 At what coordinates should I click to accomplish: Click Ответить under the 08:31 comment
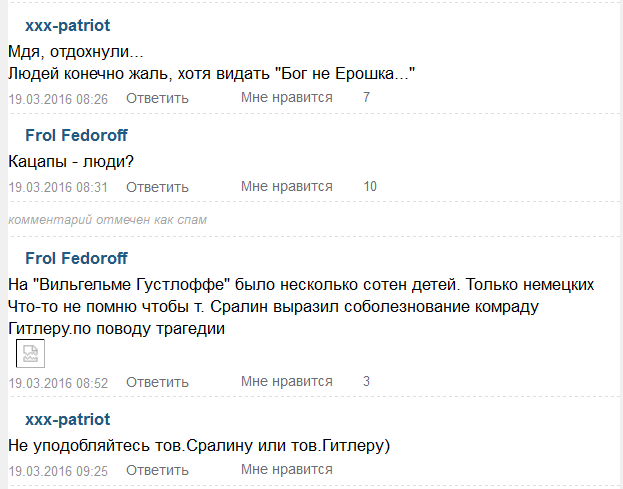[157, 187]
